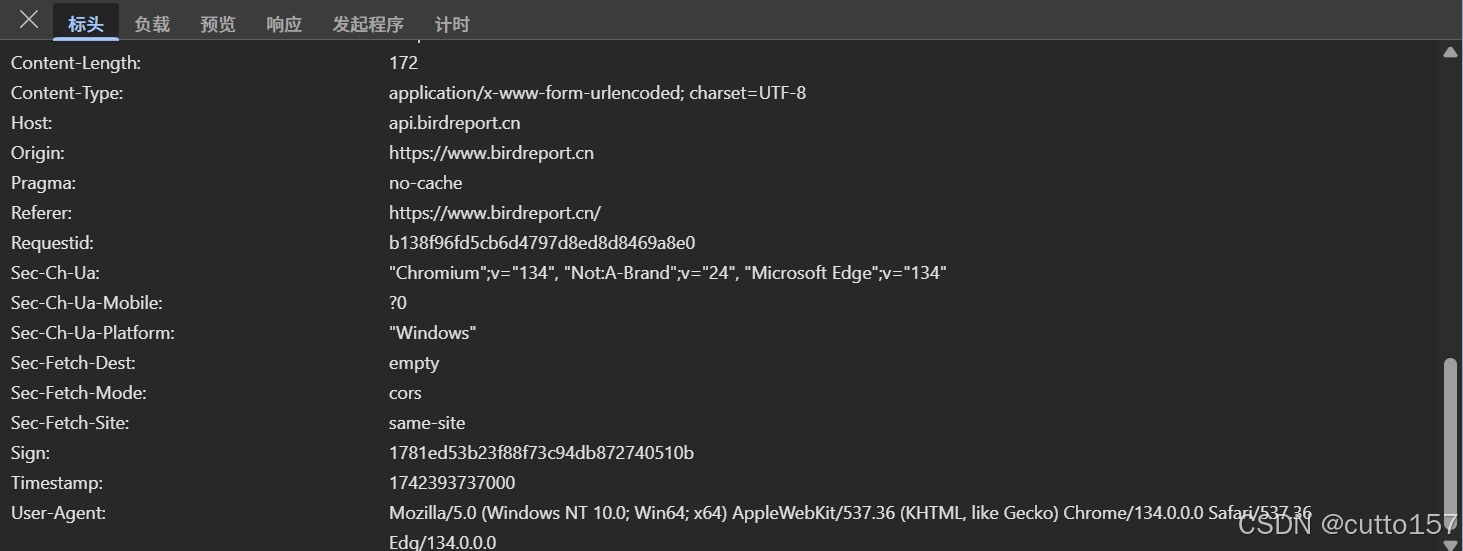This screenshot has width=1463, height=551.
Task: Switch to the 计时 tab
Action: click(452, 24)
